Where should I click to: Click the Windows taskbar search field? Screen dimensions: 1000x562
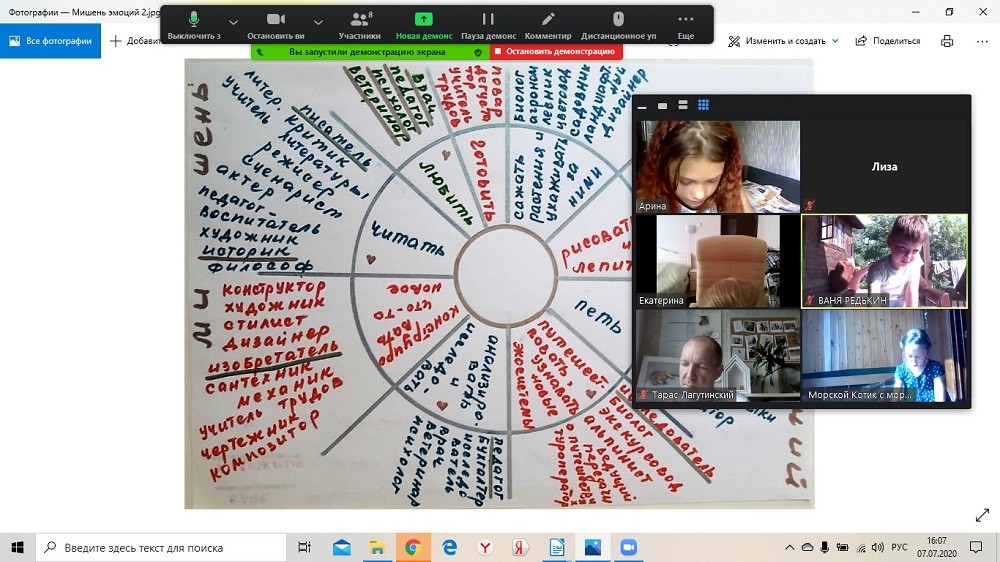(x=165, y=548)
